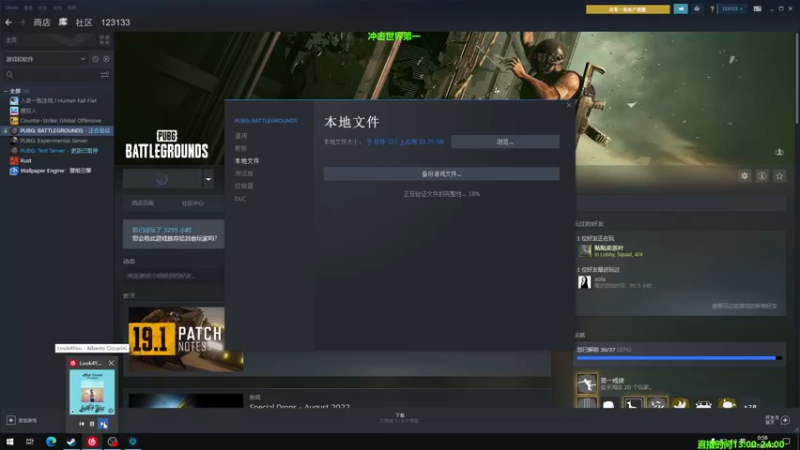Open the play button dropdown arrow

point(208,179)
